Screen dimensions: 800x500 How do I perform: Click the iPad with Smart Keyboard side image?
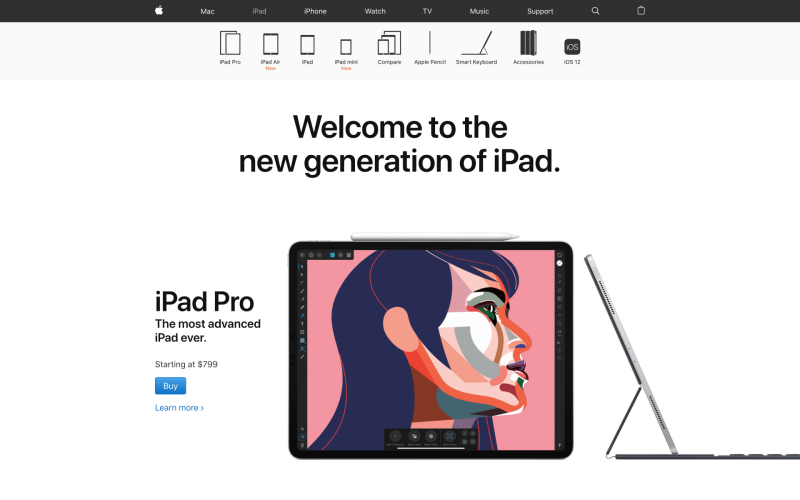[x=692, y=356]
